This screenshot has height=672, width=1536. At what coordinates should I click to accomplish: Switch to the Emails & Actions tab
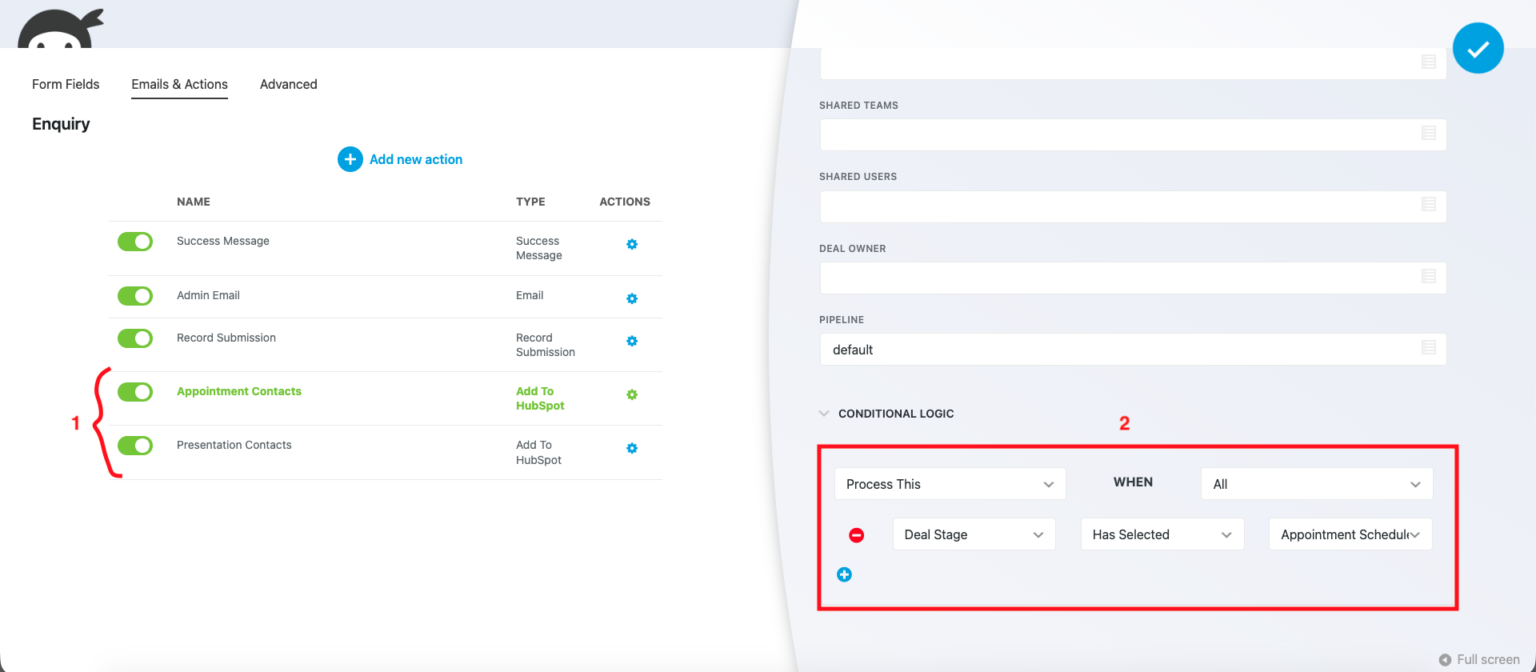[180, 84]
